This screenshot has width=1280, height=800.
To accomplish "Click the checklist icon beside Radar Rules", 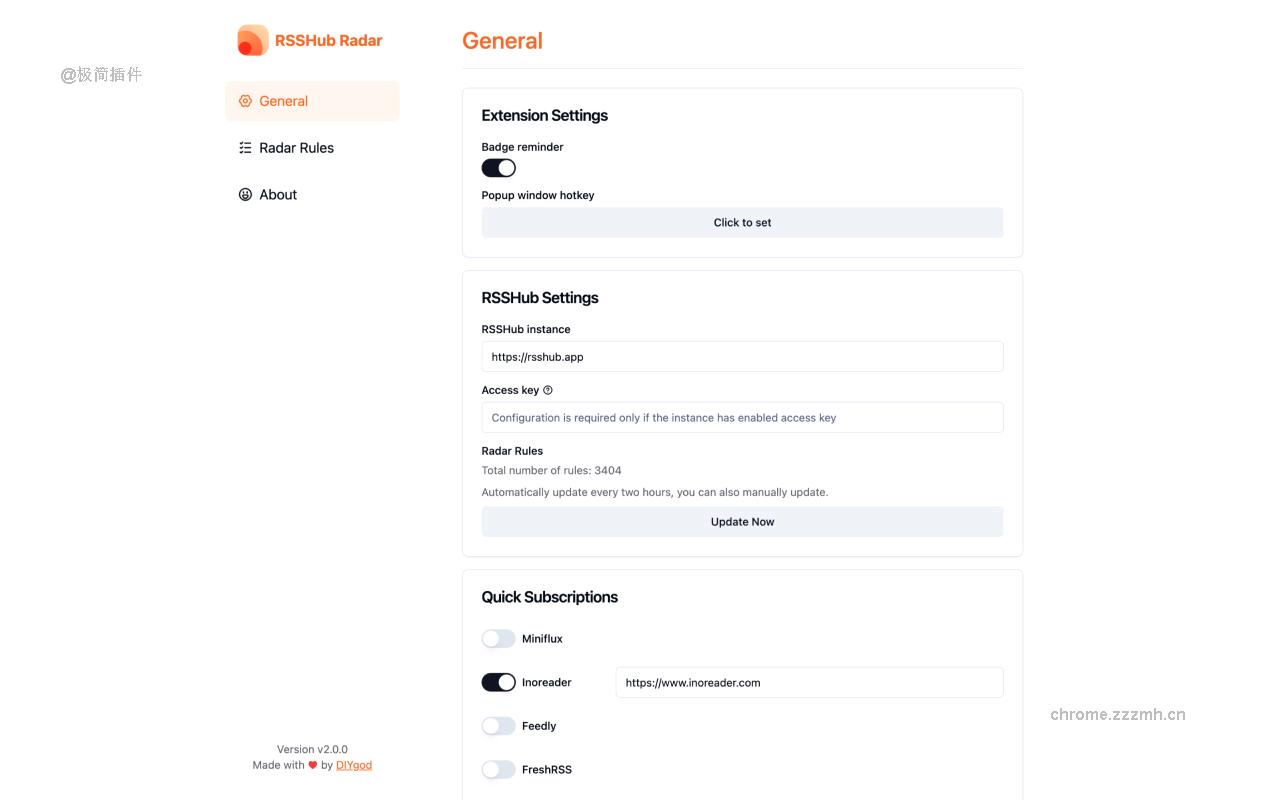I will [245, 148].
